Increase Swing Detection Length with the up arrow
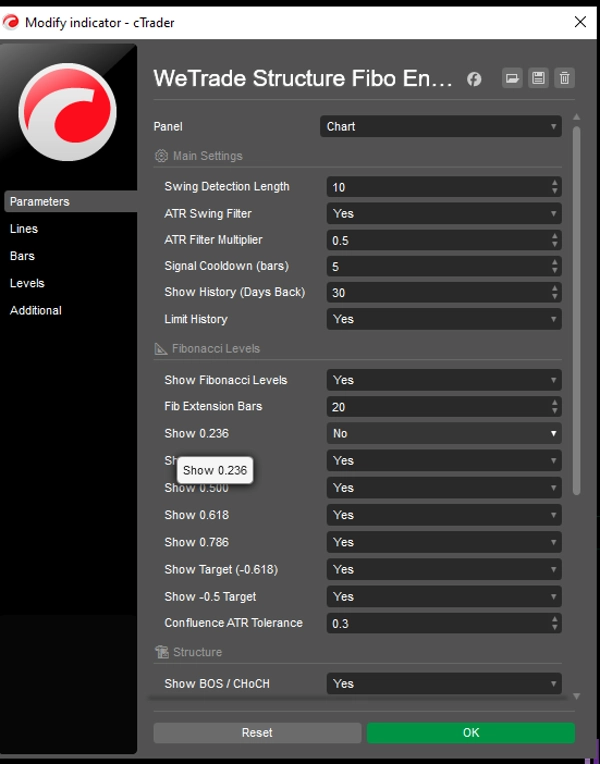Viewport: 600px width, 764px height. click(555, 183)
